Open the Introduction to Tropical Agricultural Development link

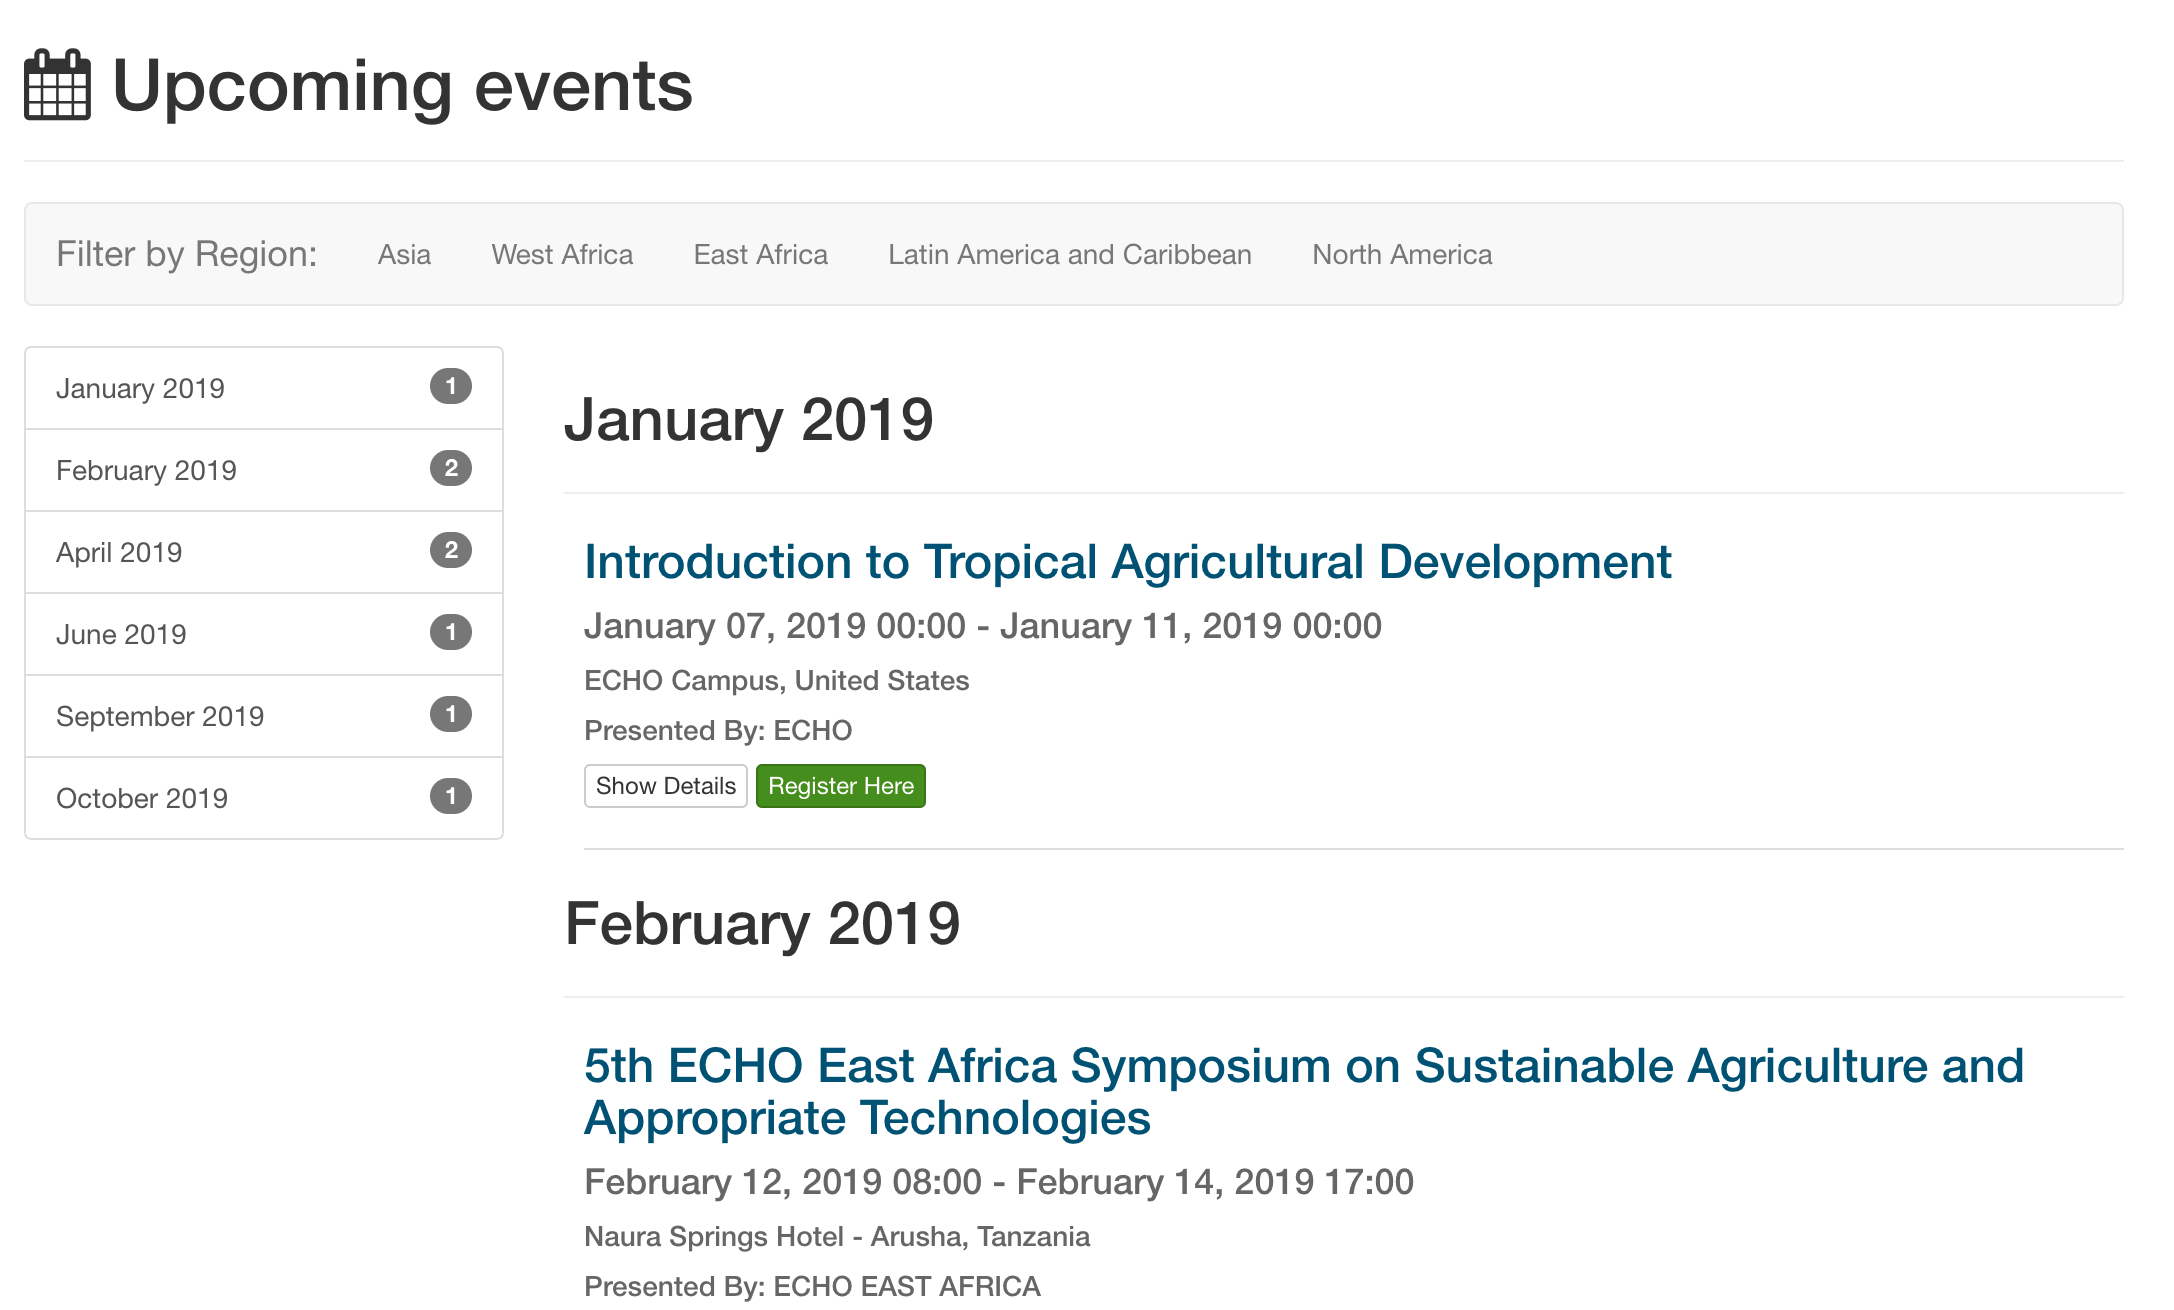pos(1128,561)
